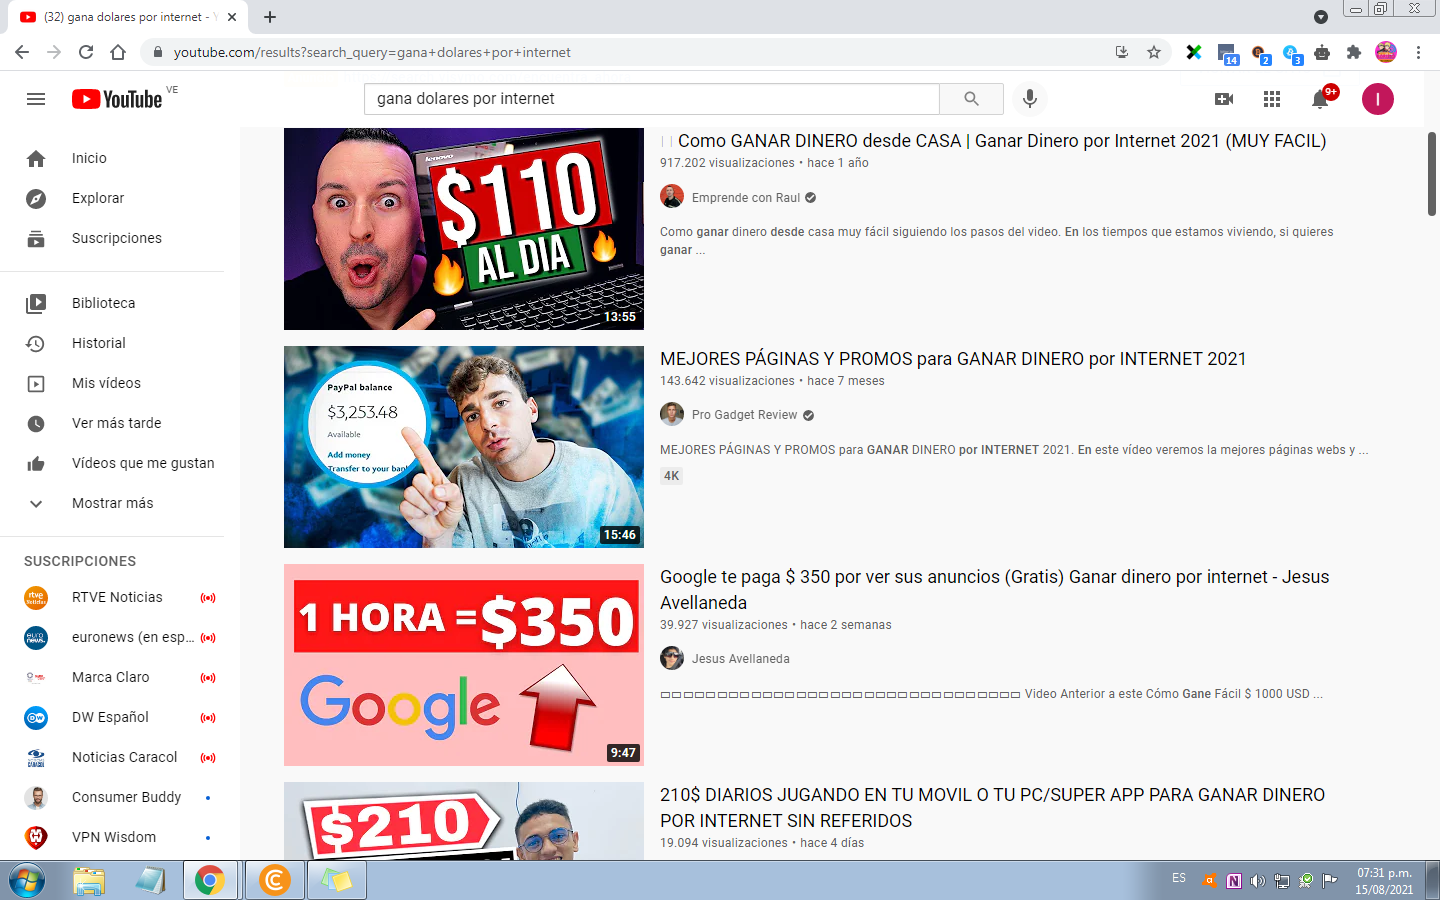This screenshot has width=1440, height=900.
Task: Select Inicio in the sidebar
Action: (x=112, y=158)
